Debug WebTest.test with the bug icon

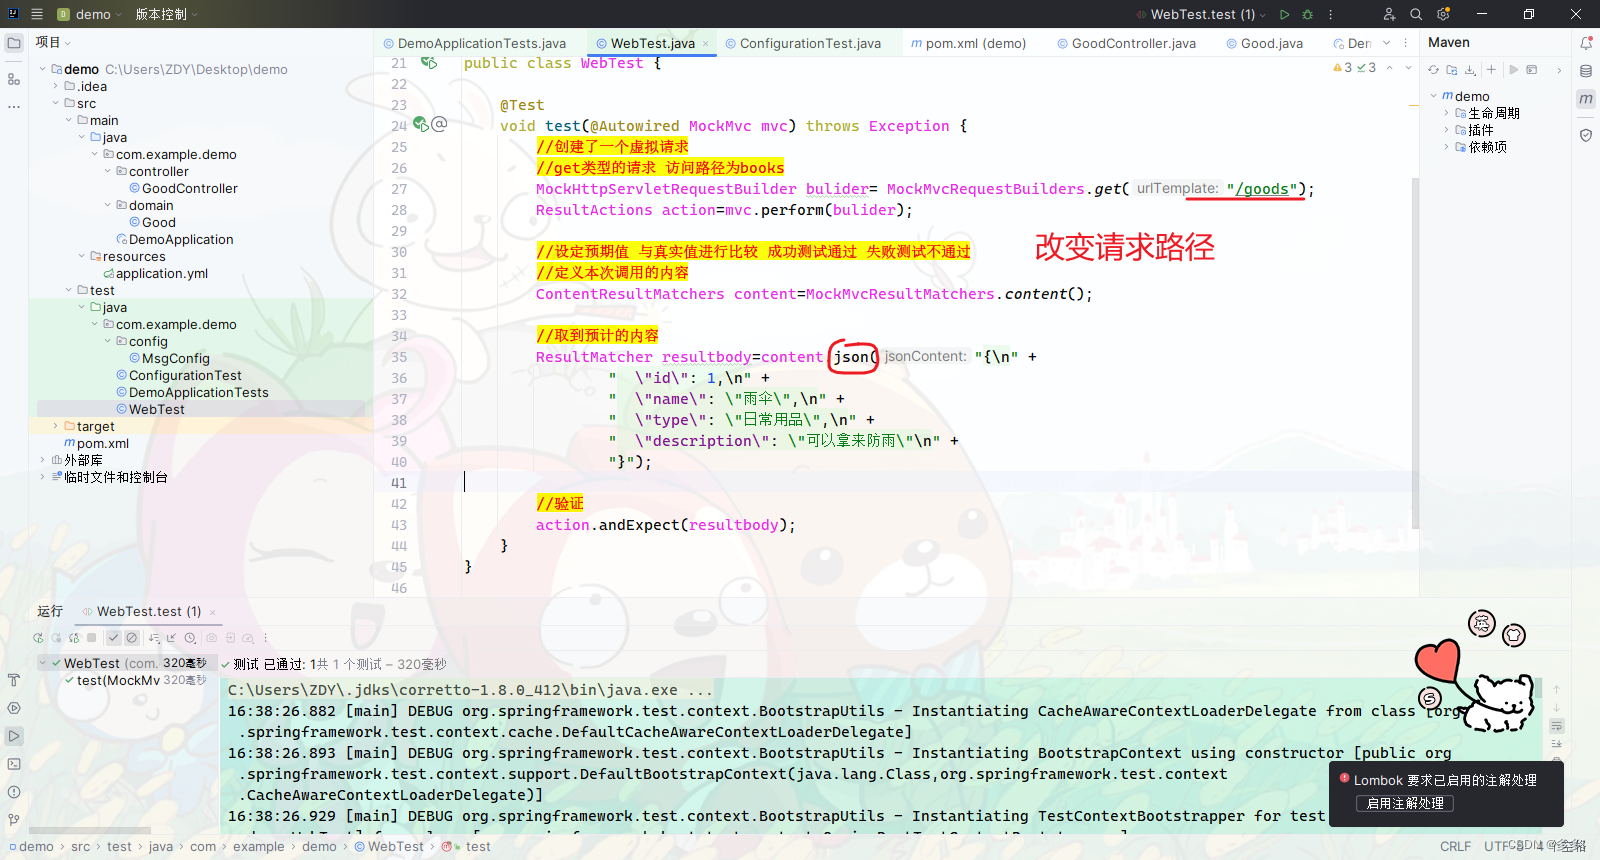[1308, 14]
